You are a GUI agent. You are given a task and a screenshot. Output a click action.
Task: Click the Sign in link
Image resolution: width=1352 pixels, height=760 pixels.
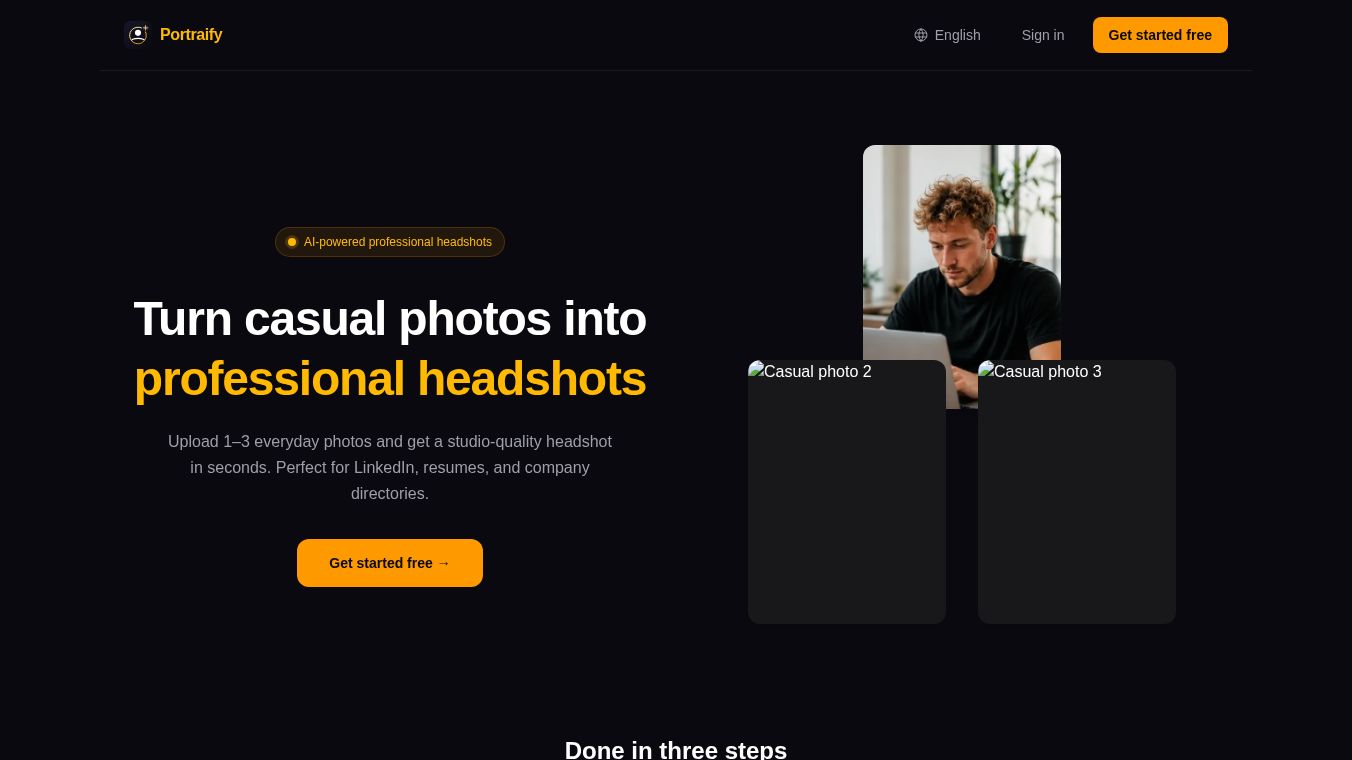pos(1043,35)
